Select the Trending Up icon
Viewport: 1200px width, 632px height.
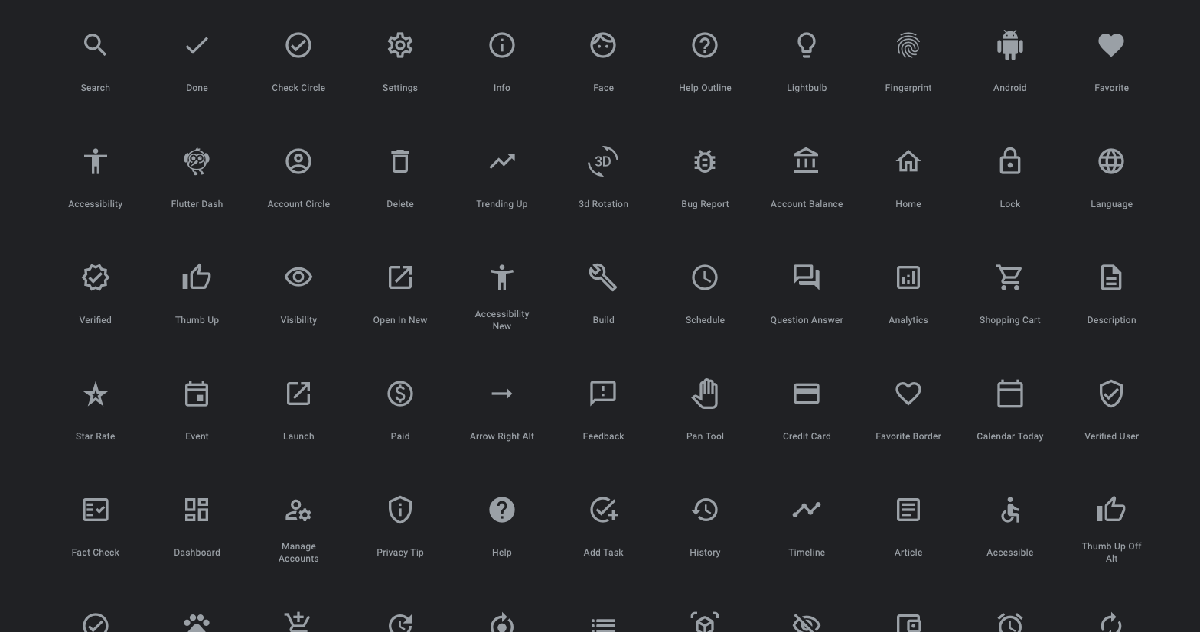click(502, 161)
